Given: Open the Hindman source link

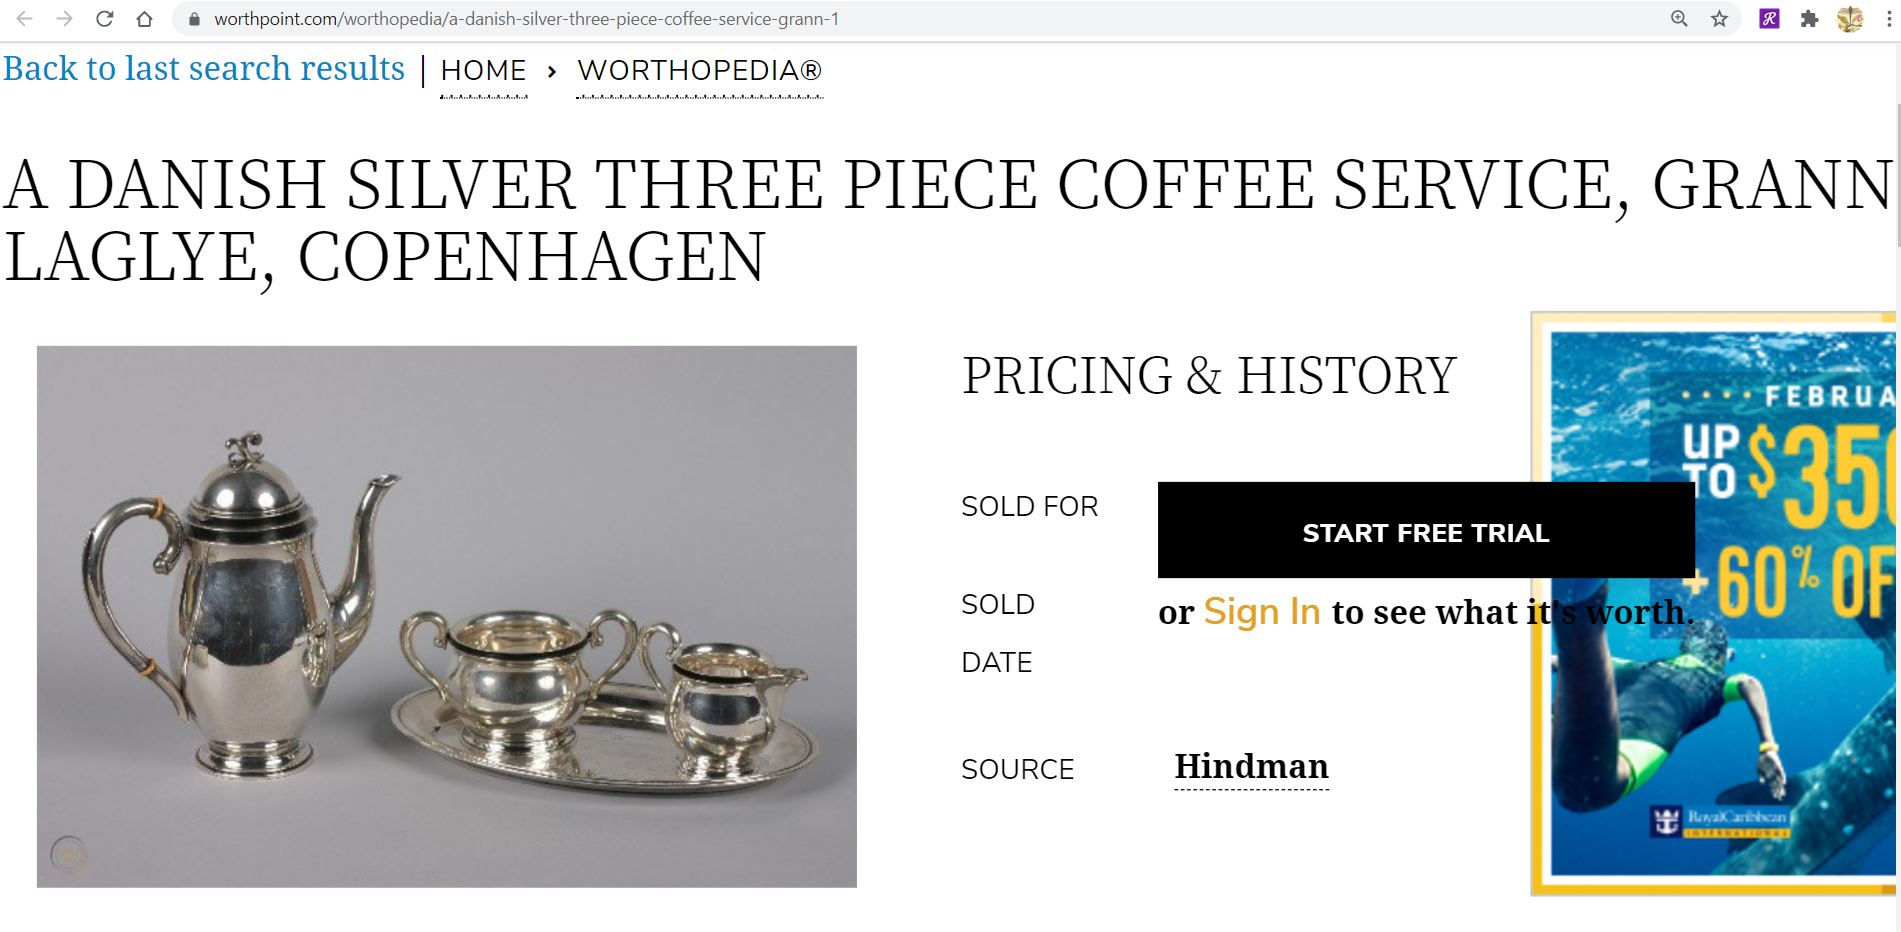Looking at the screenshot, I should pyautogui.click(x=1251, y=768).
